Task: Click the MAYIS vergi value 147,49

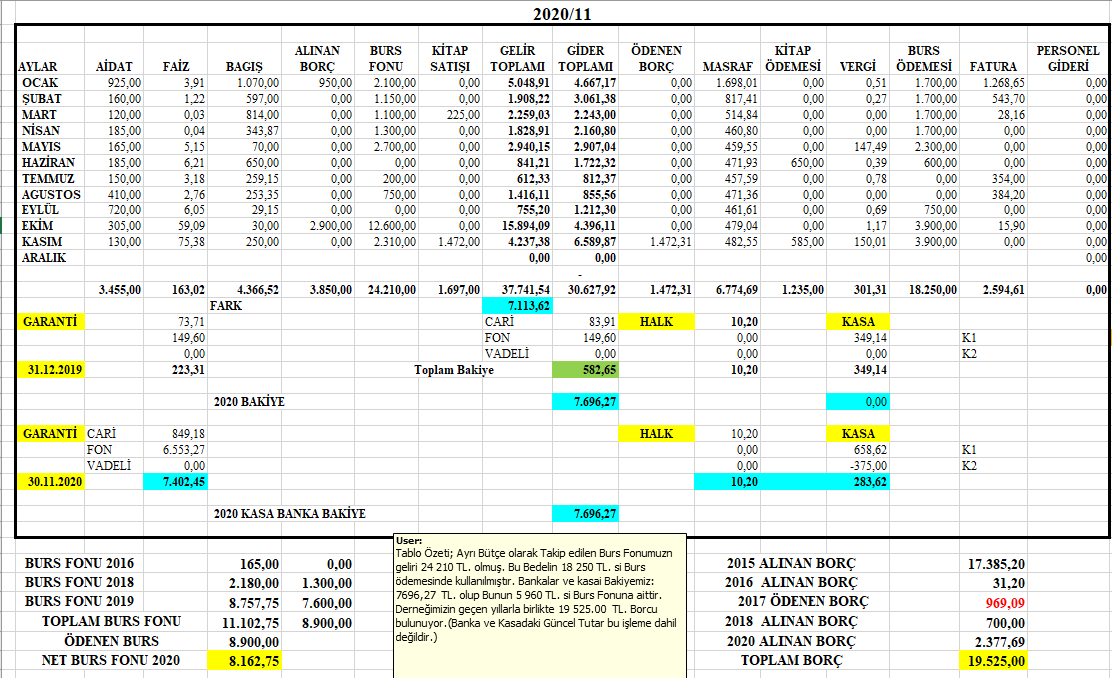Action: [870, 147]
